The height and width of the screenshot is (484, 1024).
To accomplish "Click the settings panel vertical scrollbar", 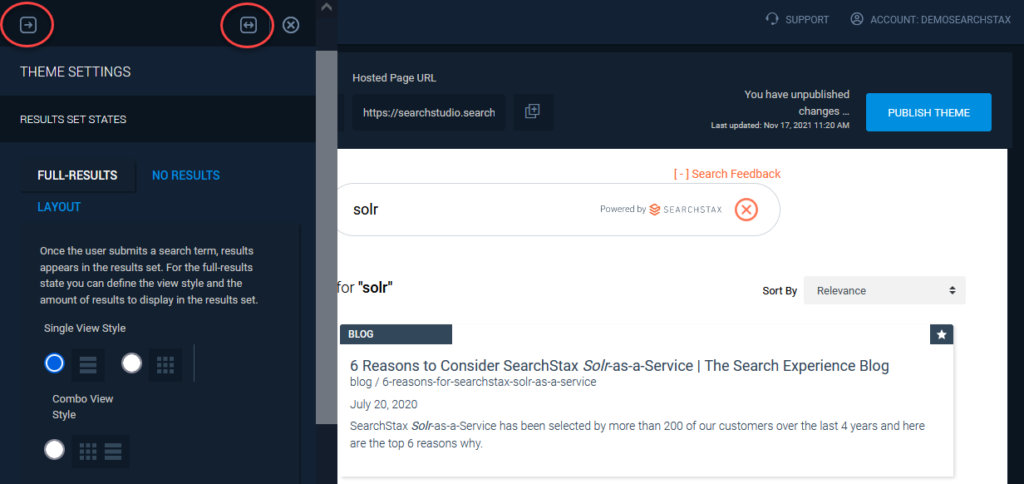I will click(326, 238).
